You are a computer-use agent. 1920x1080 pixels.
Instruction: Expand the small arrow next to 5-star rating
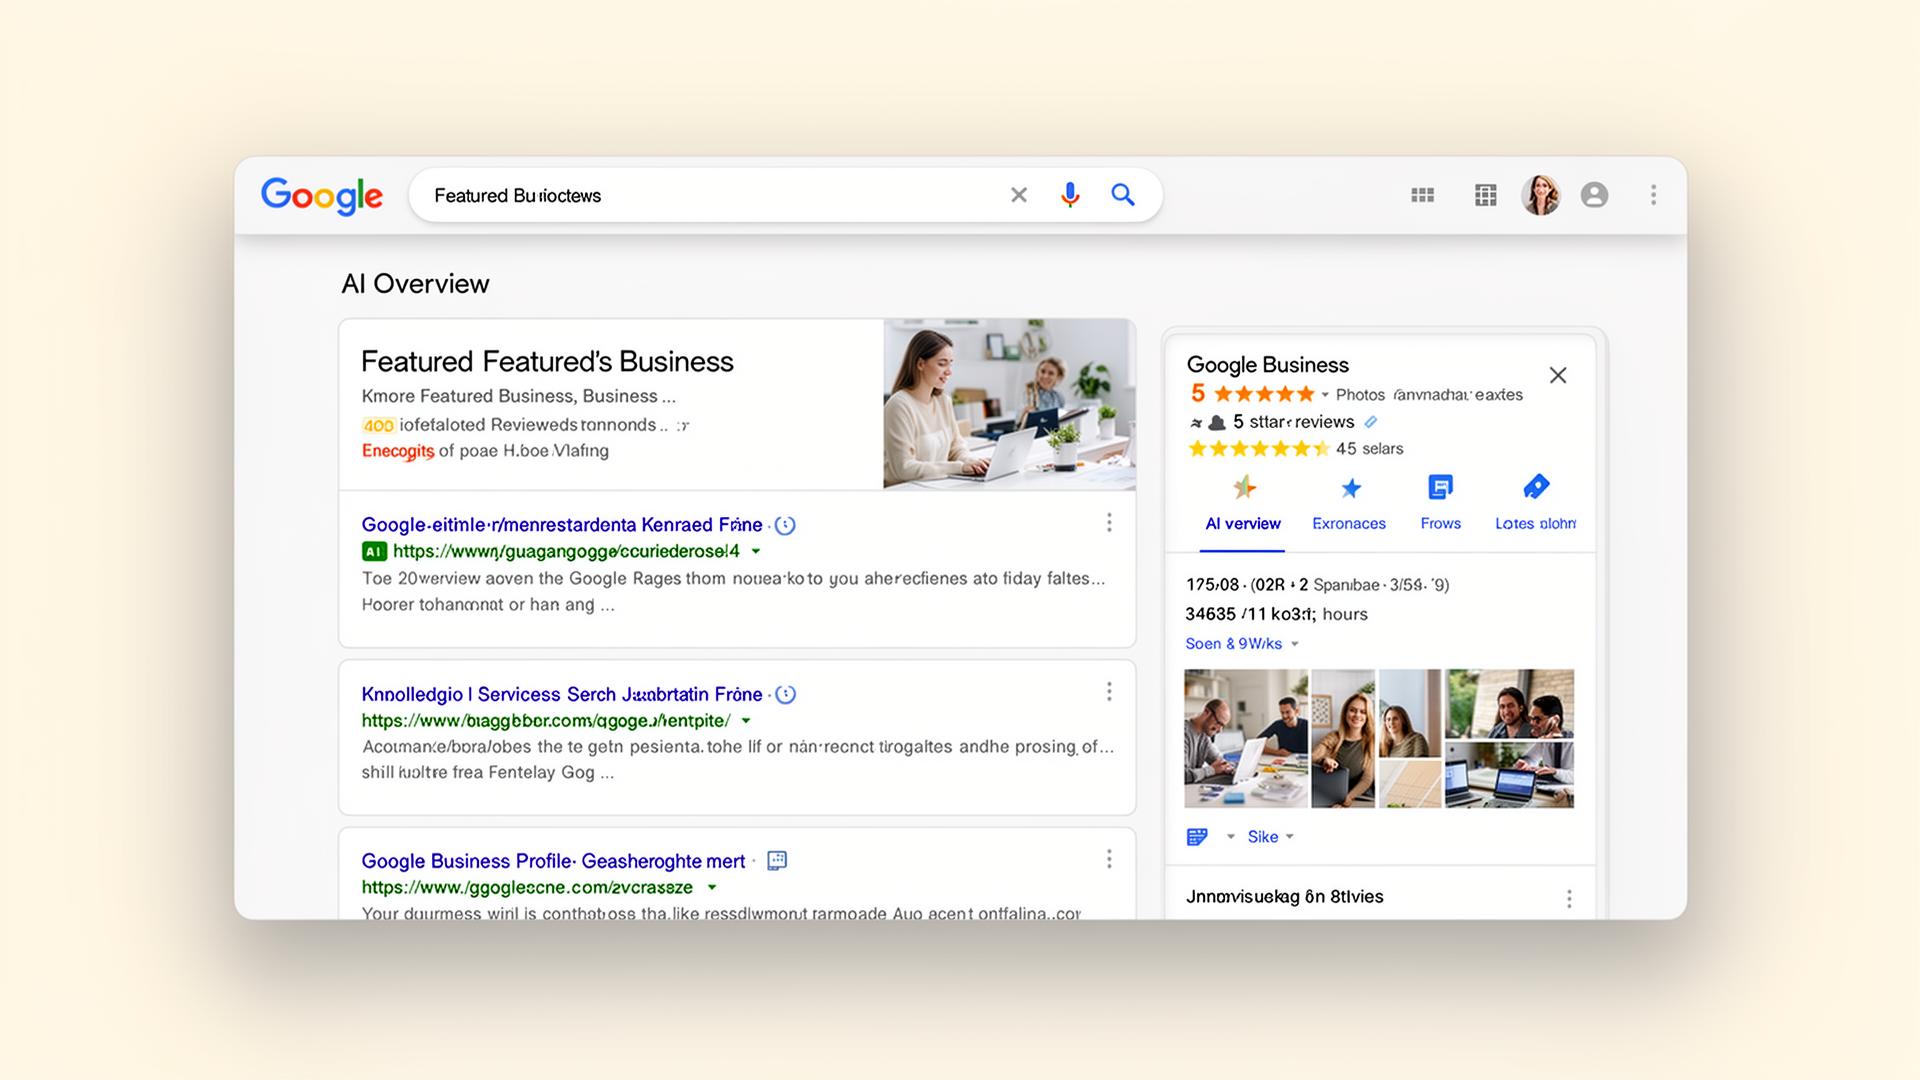1325,395
